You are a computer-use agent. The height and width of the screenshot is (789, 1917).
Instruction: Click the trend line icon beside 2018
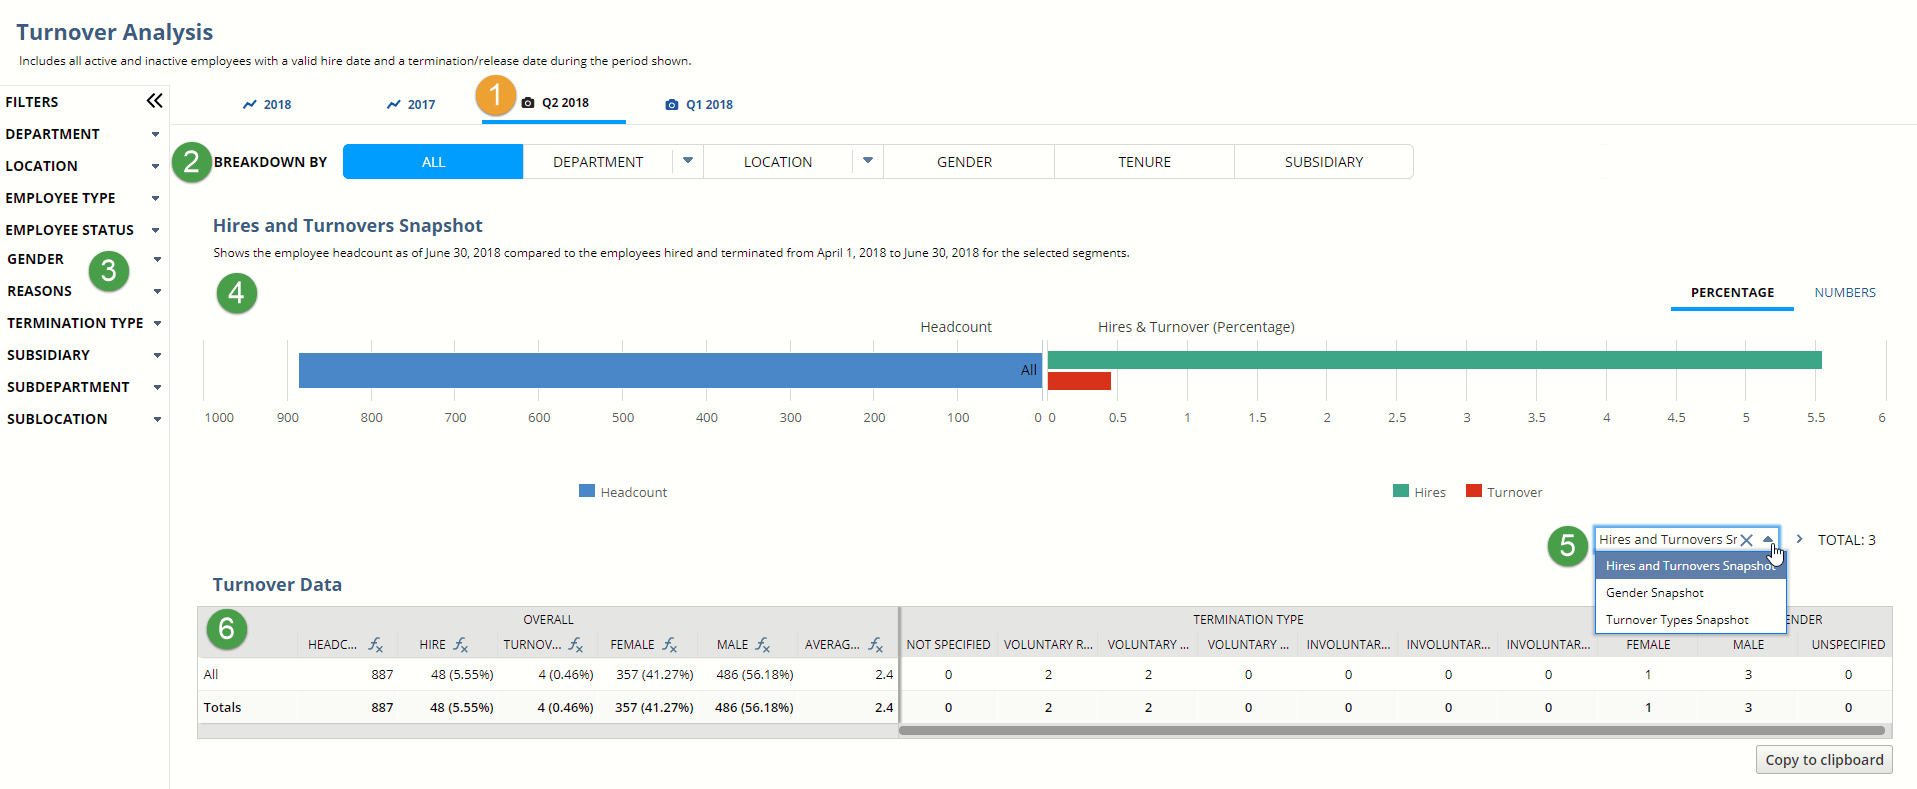click(x=250, y=105)
